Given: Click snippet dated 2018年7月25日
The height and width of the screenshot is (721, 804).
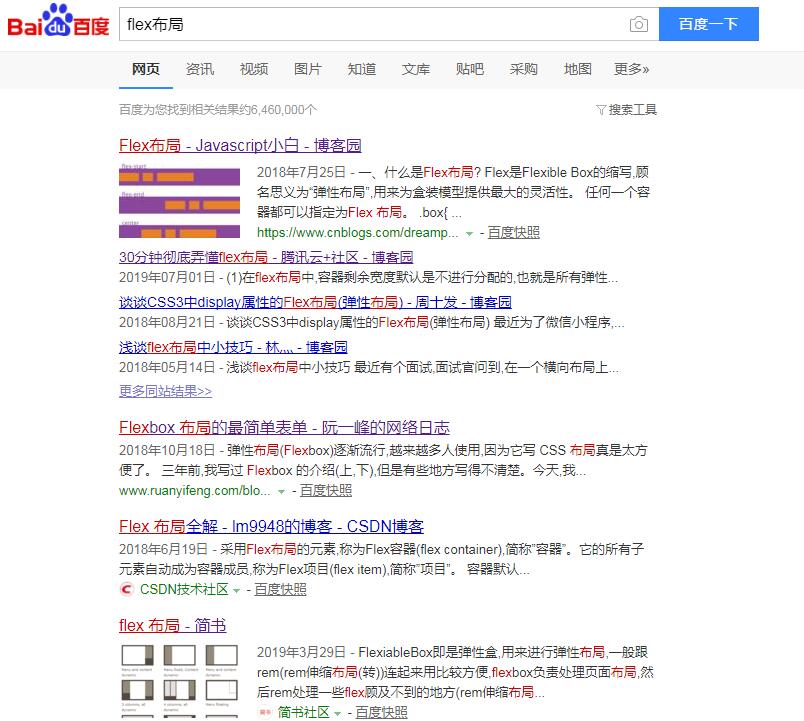Looking at the screenshot, I should point(453,192).
